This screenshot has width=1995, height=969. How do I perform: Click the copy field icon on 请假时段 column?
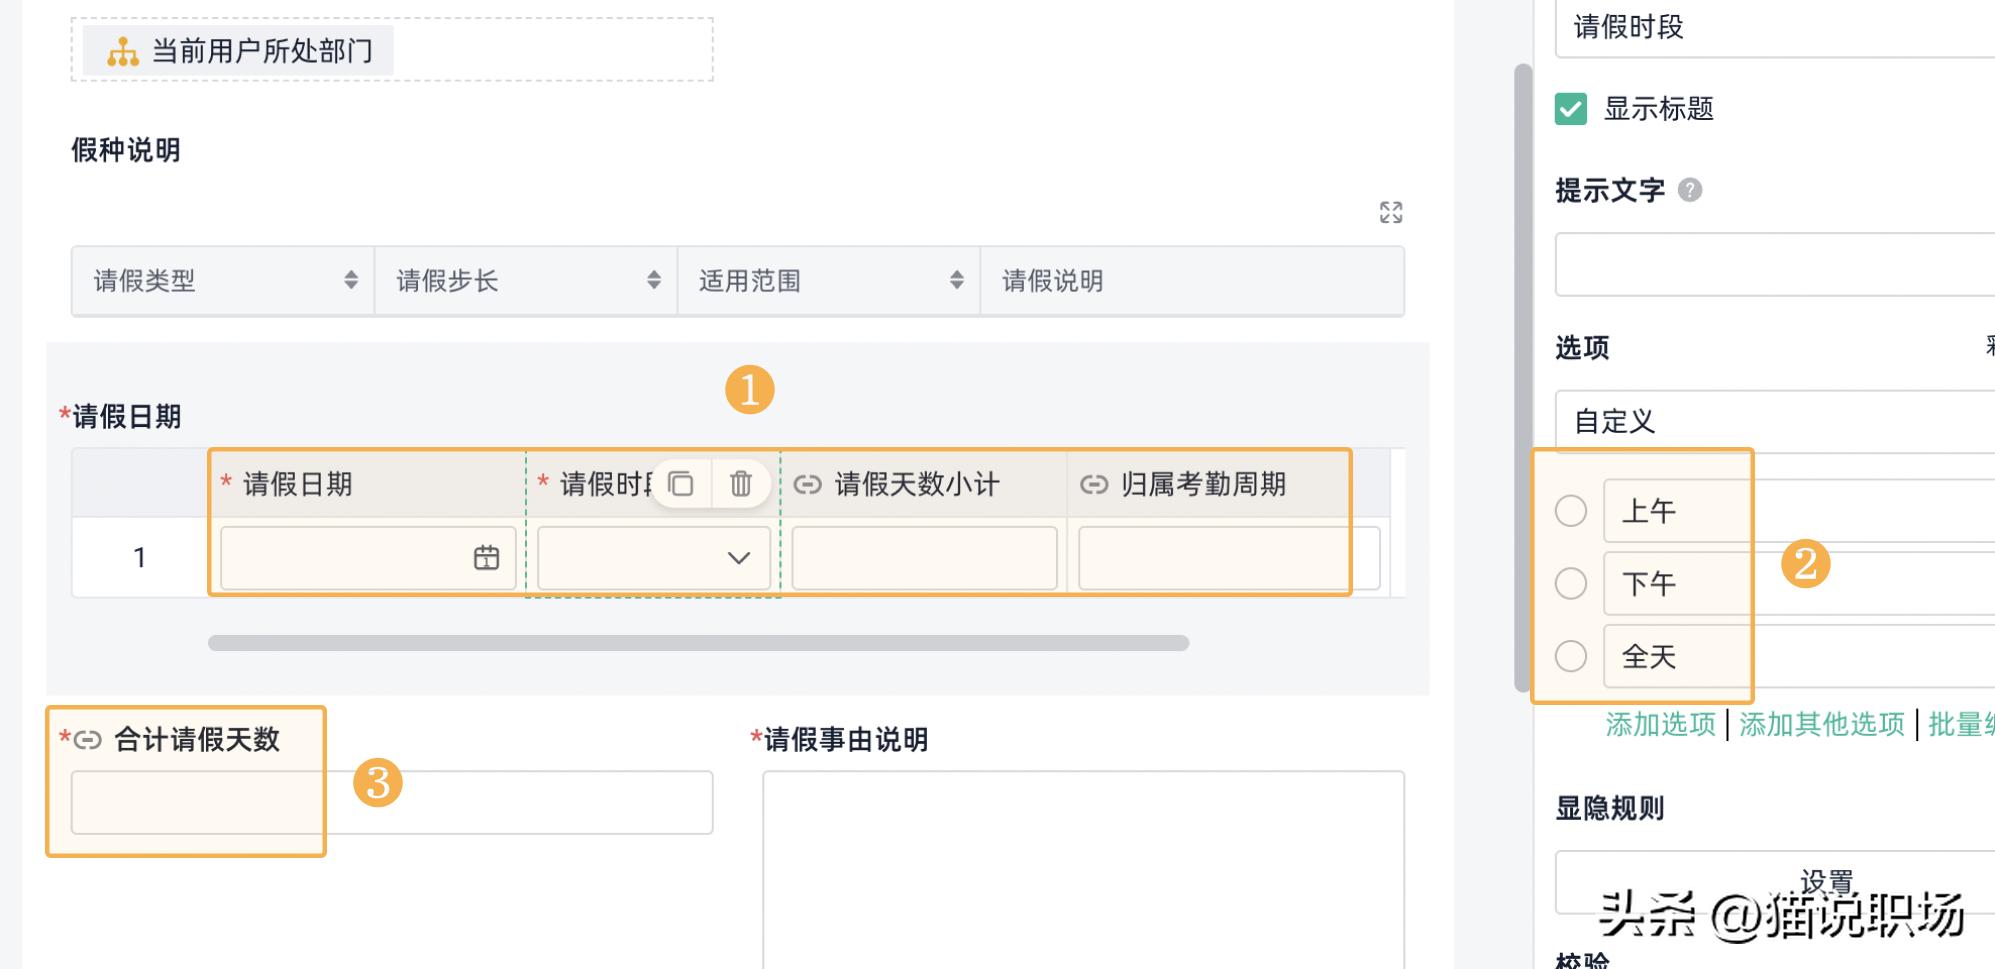[x=681, y=484]
